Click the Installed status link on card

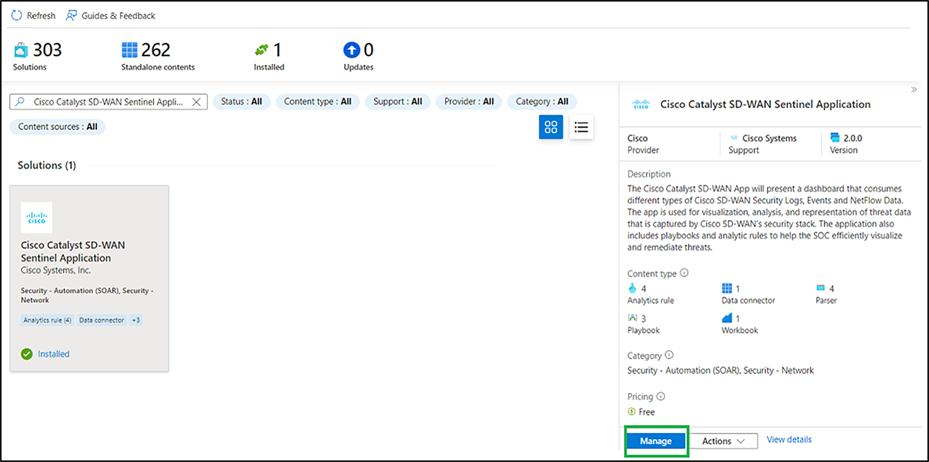54,354
